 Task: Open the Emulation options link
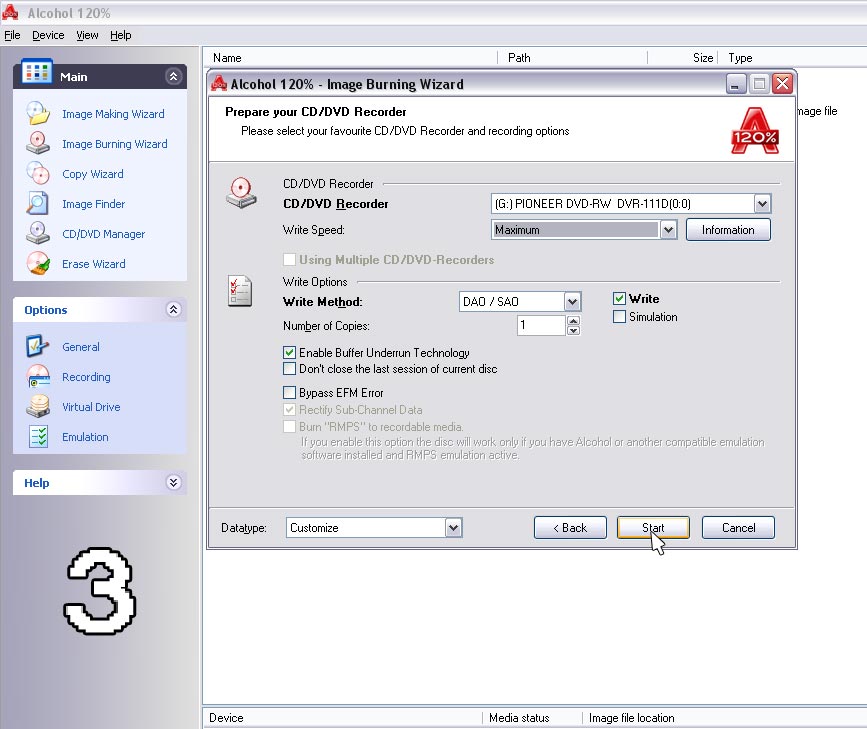click(85, 437)
